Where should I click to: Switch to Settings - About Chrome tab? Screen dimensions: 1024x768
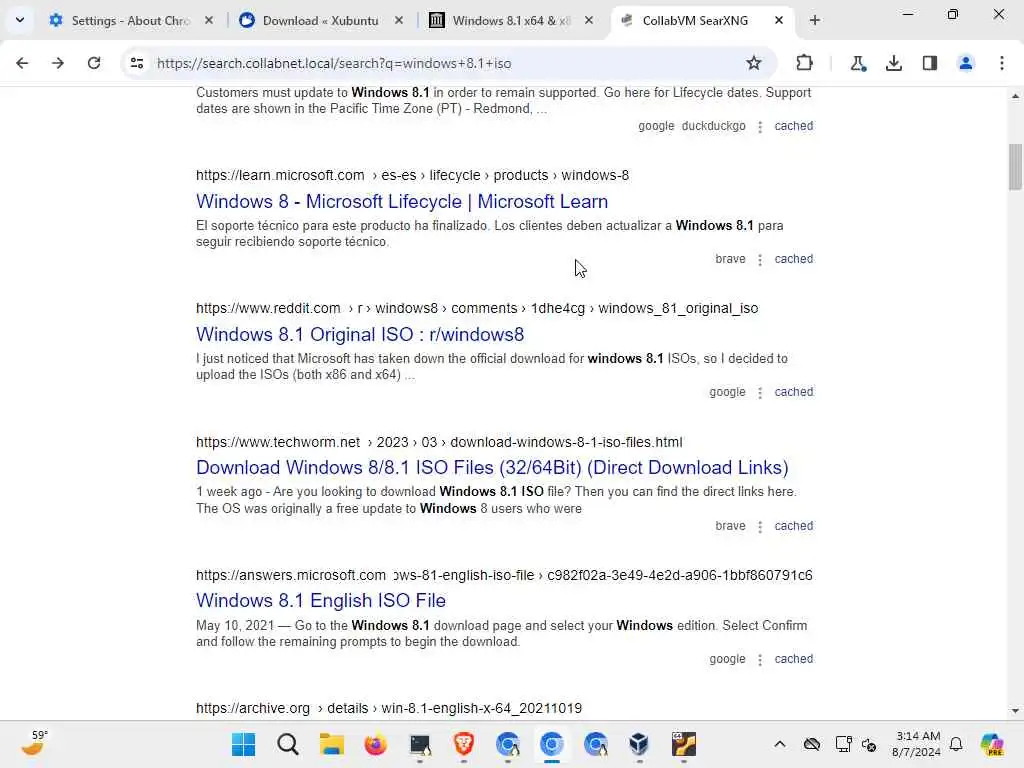(131, 21)
